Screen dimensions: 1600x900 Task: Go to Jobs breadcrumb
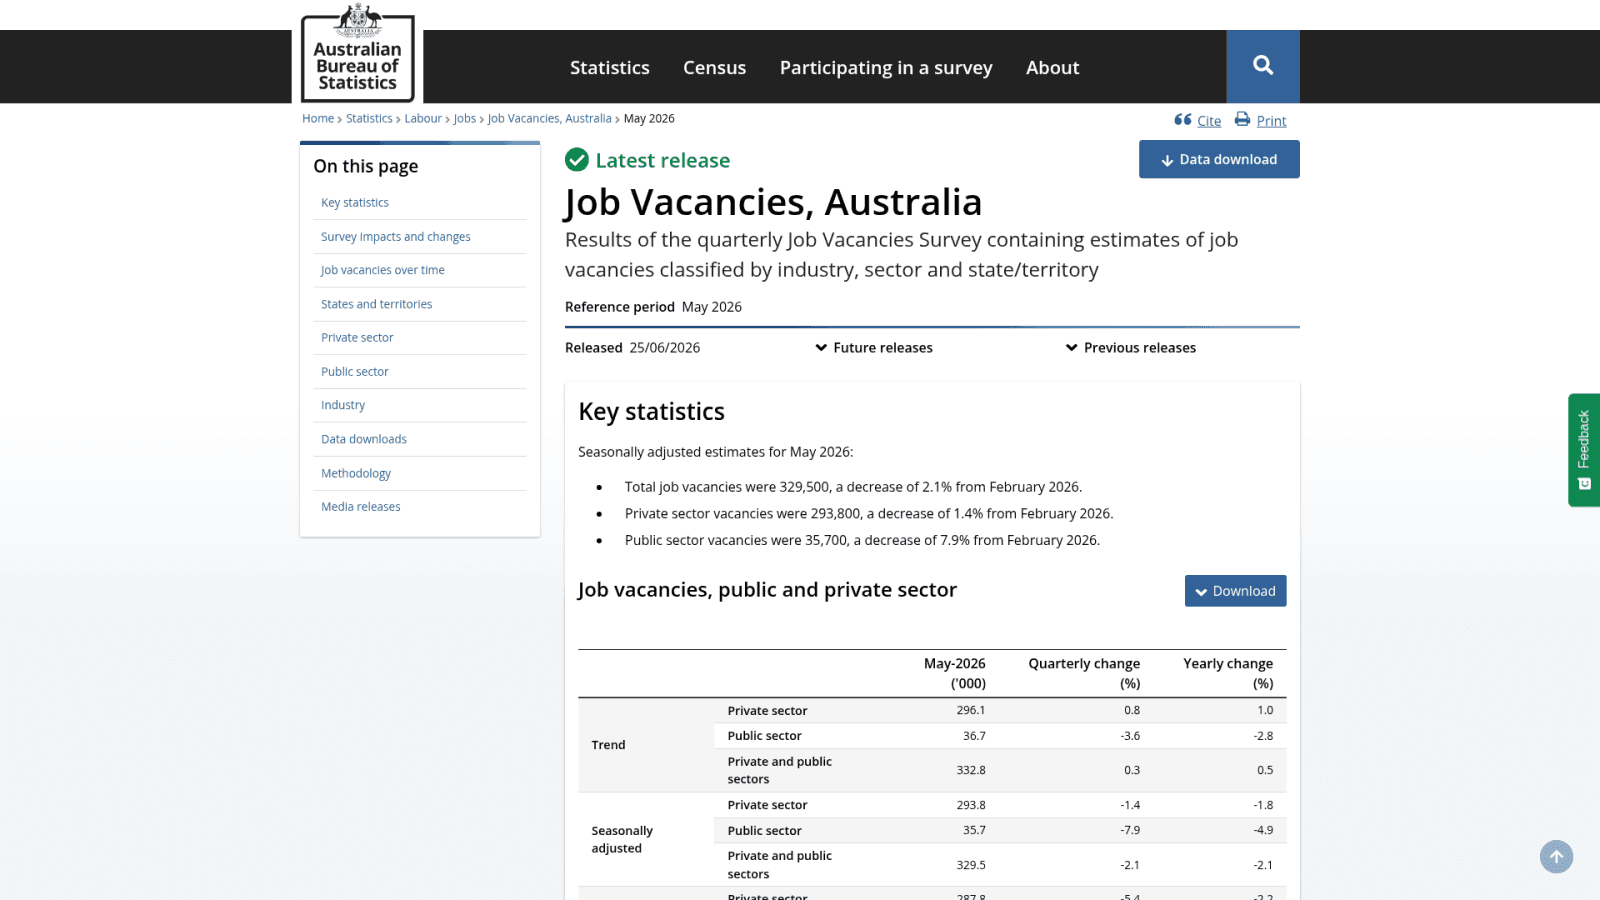(465, 118)
